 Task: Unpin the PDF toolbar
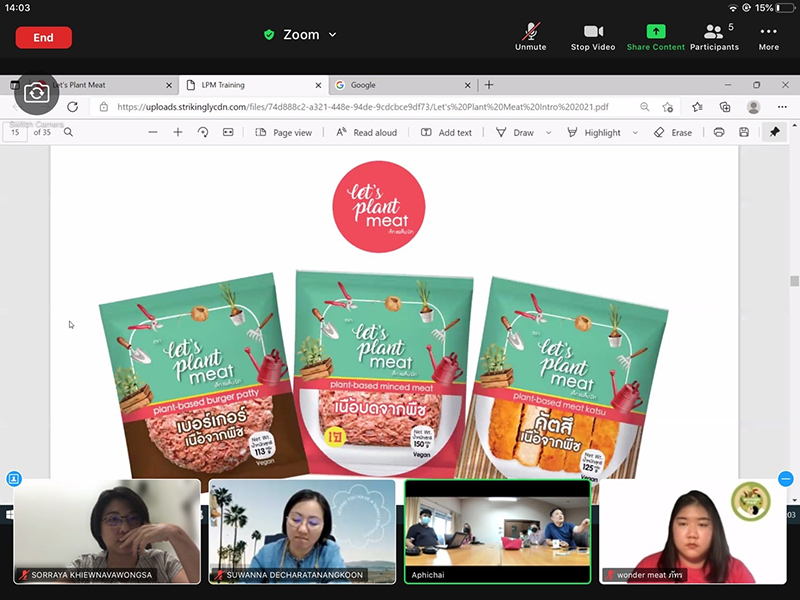774,132
